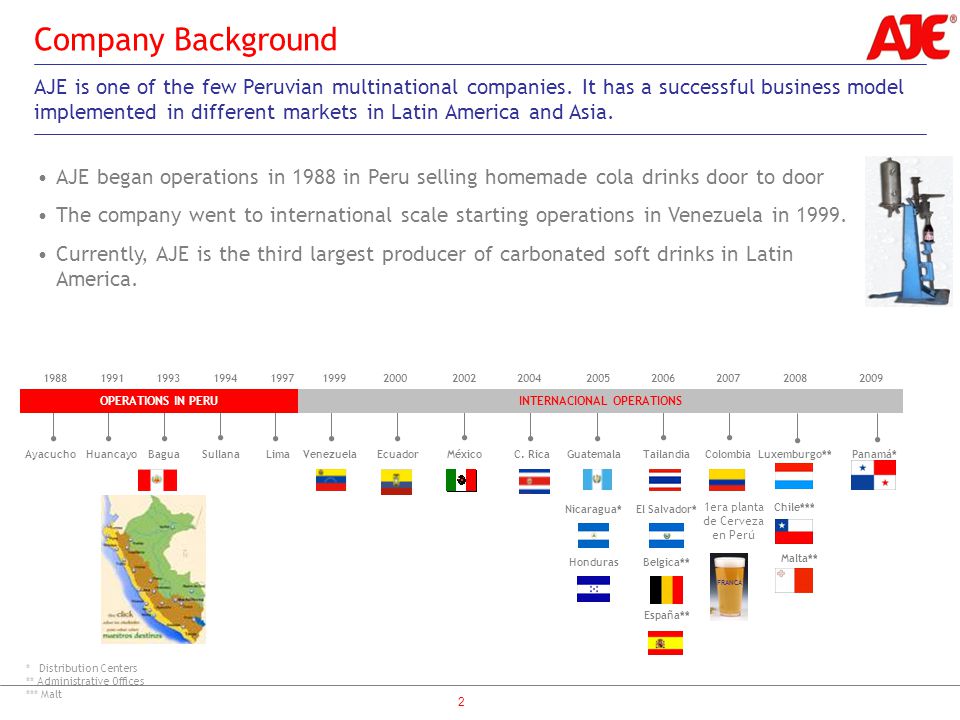Screen dimensions: 960x720
Task: Click the El Salvador flag
Action: [666, 536]
